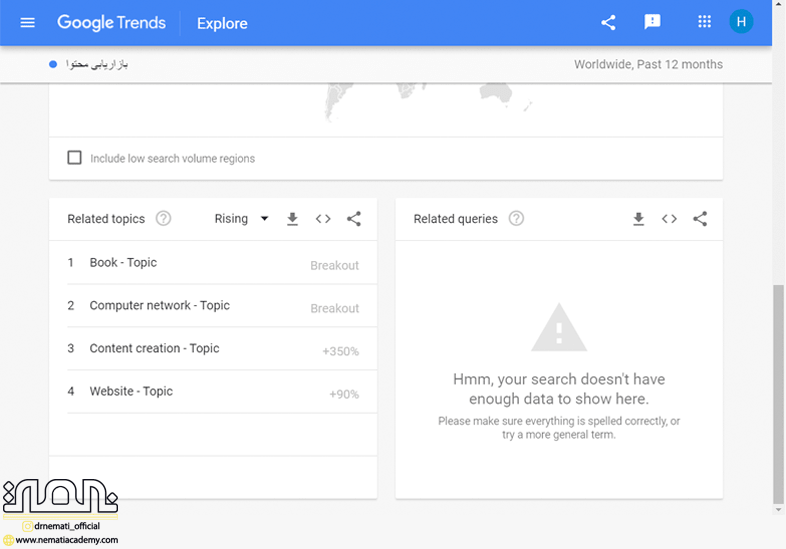Expand the Rising sort dropdown

click(x=242, y=219)
